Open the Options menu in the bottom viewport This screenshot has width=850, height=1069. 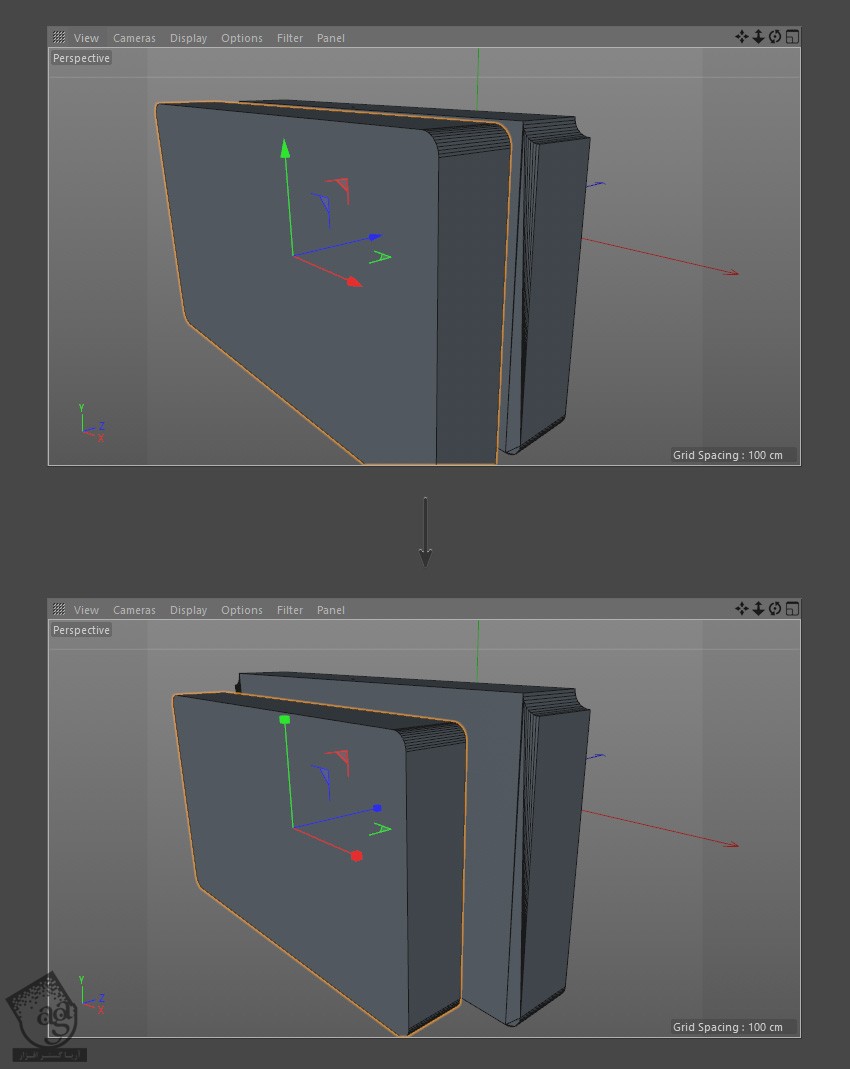tap(242, 610)
